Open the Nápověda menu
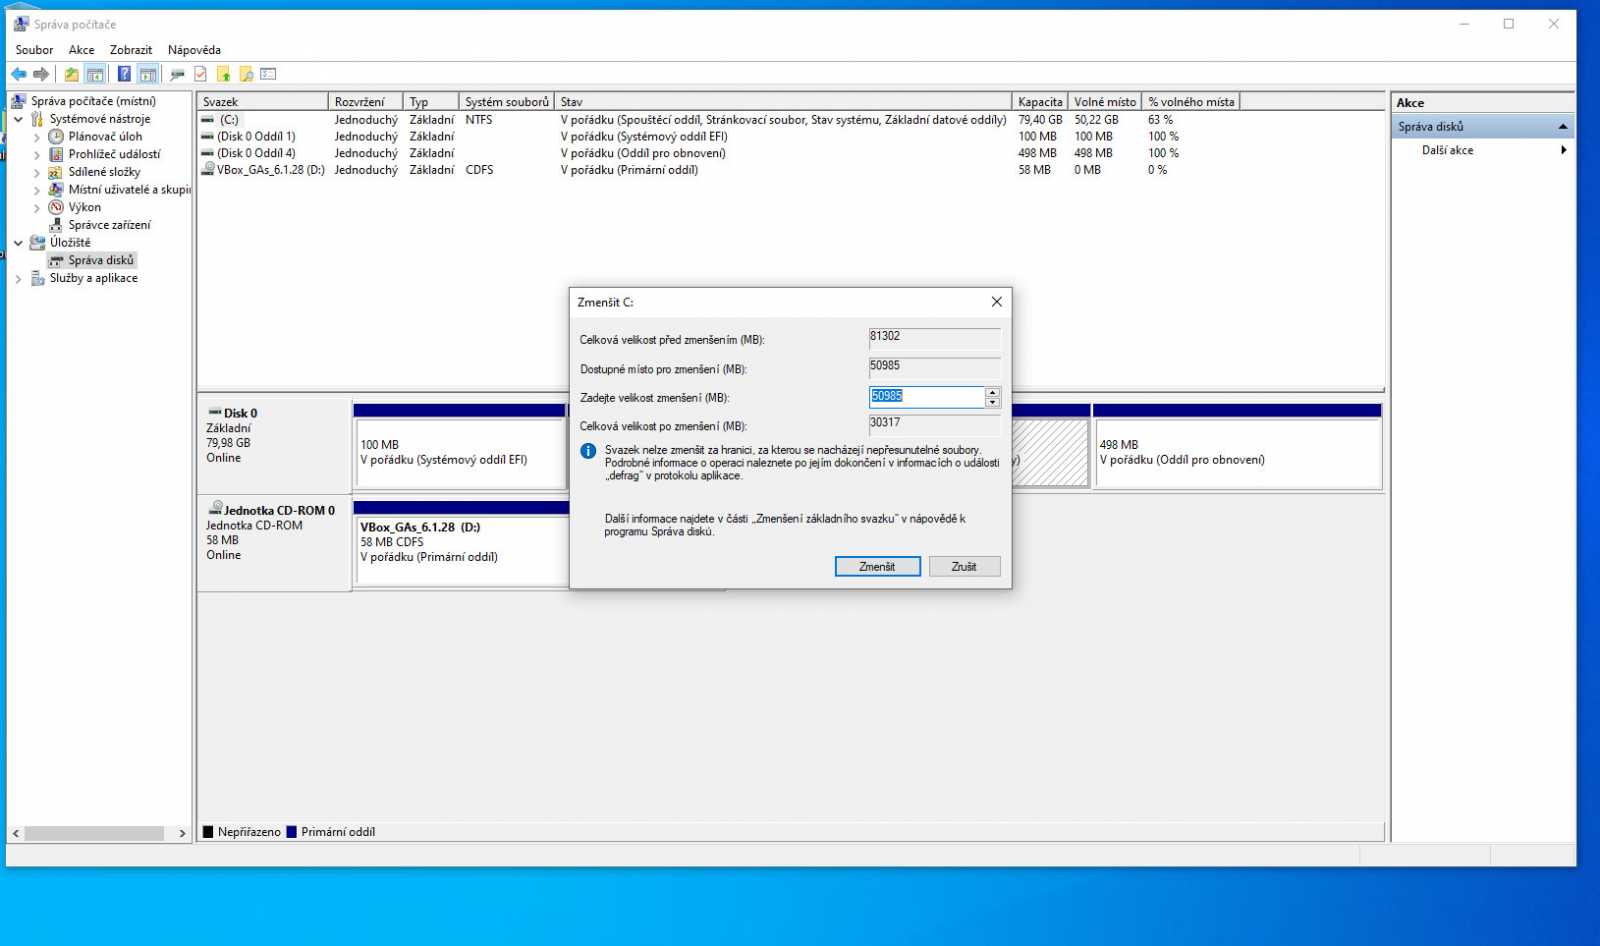This screenshot has height=946, width=1600. tap(194, 50)
